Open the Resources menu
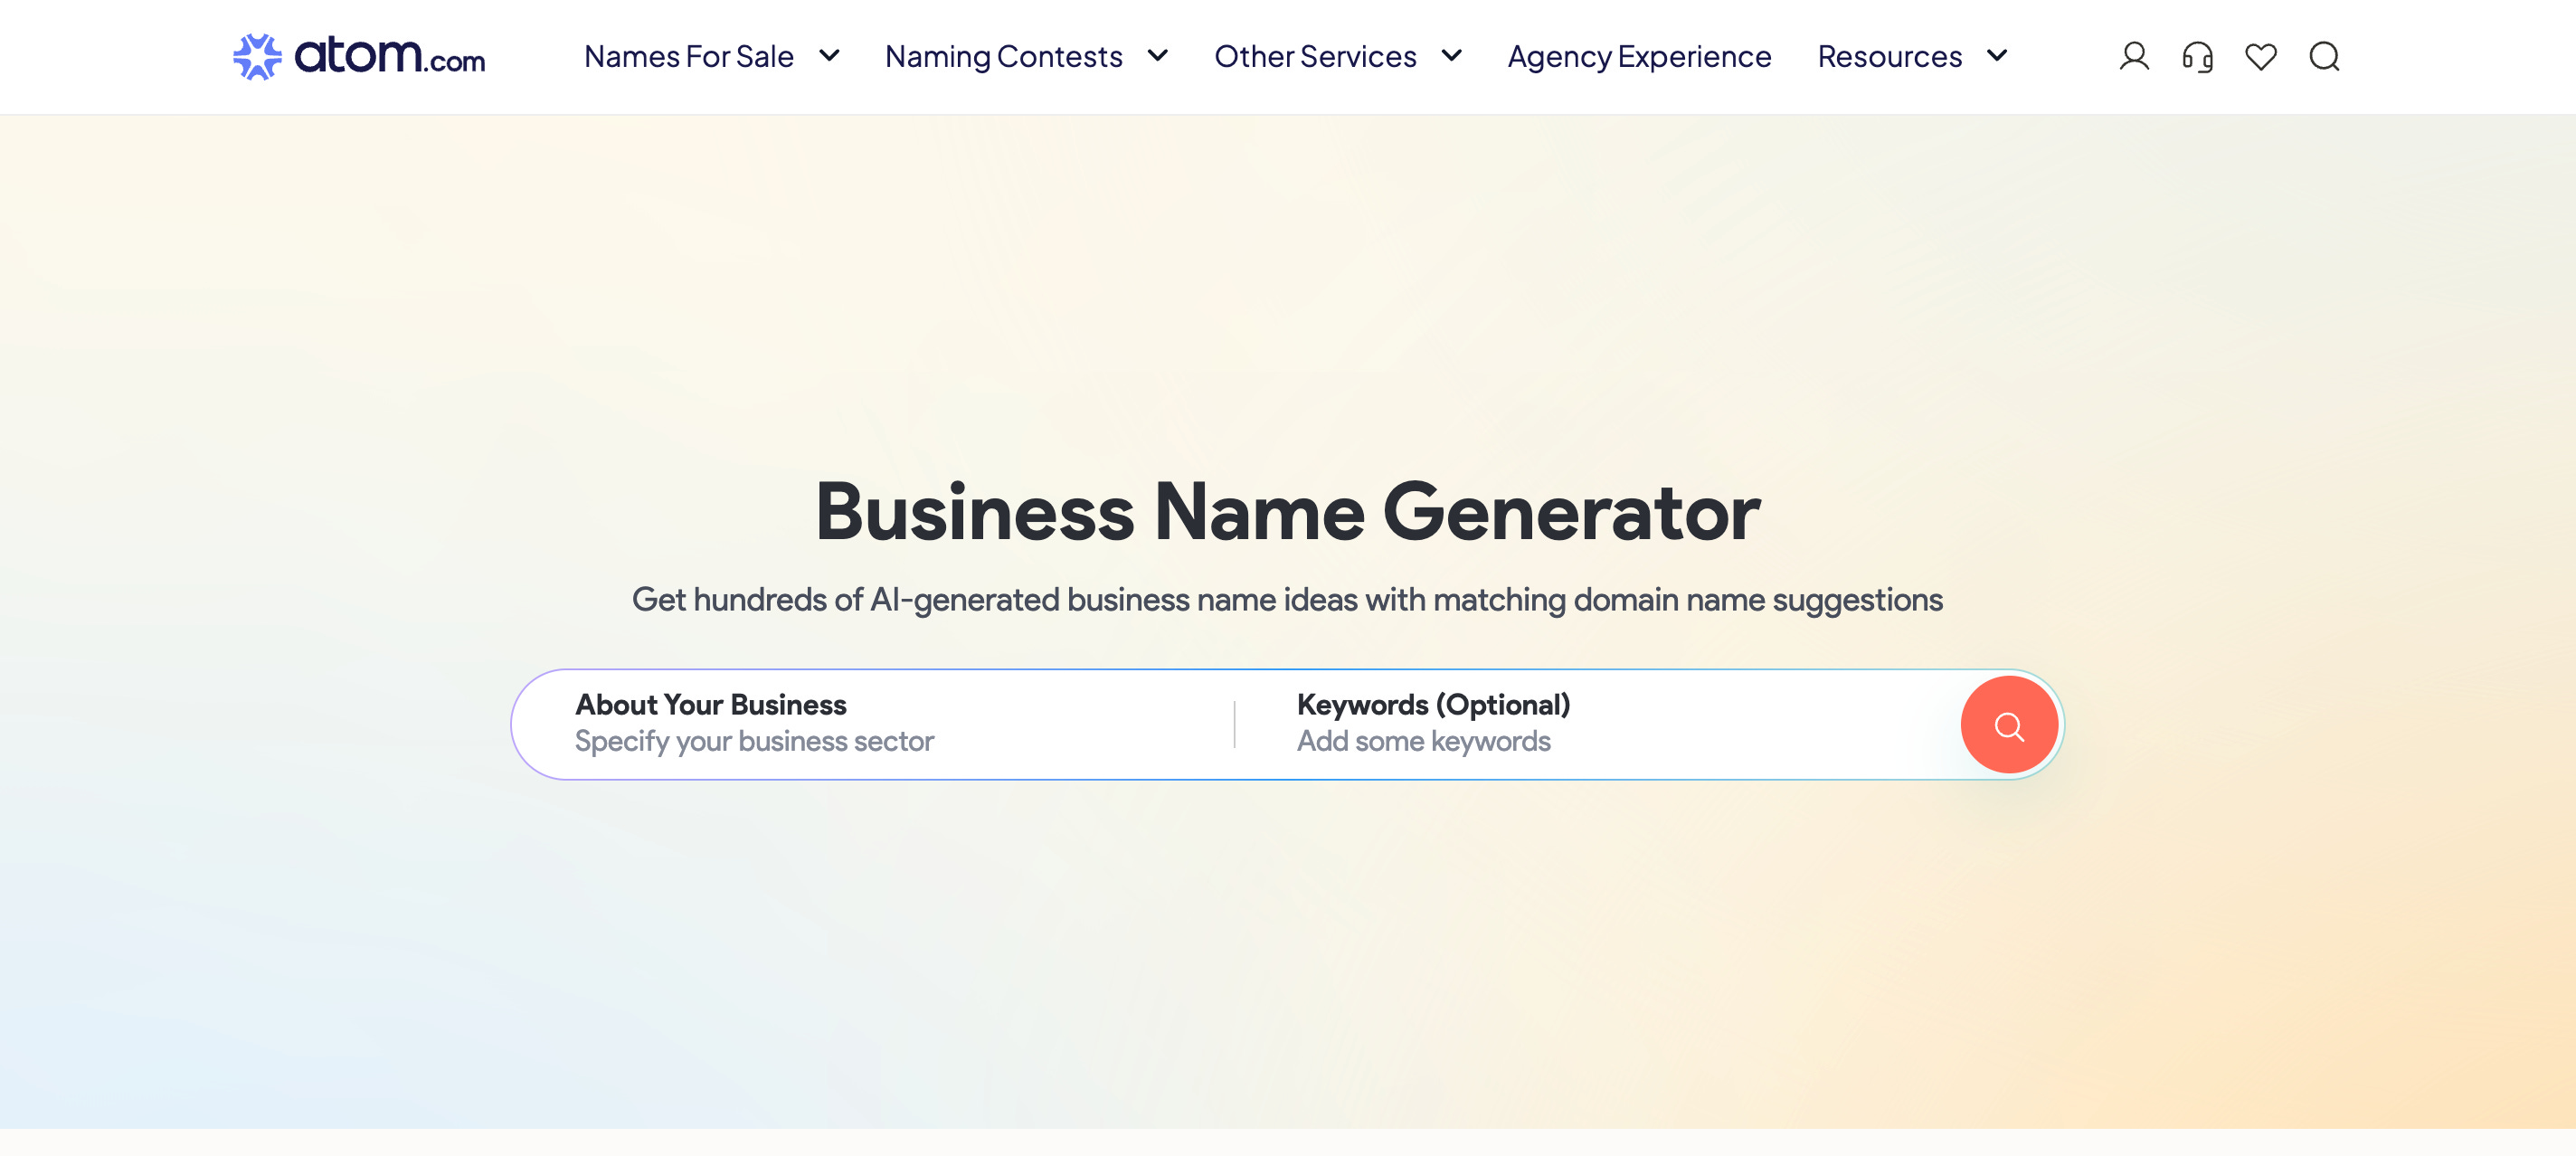The width and height of the screenshot is (2576, 1156). [x=1889, y=56]
